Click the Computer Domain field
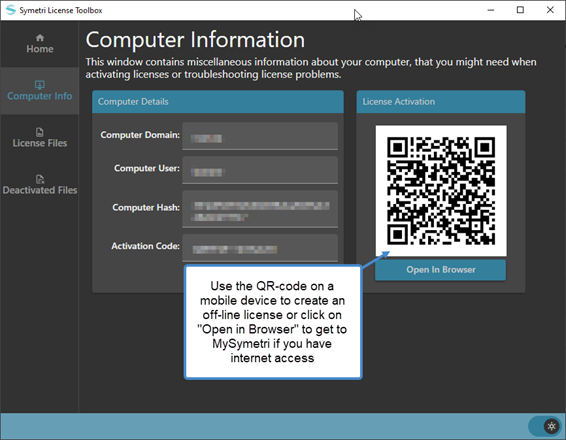The width and height of the screenshot is (566, 440). point(260,136)
